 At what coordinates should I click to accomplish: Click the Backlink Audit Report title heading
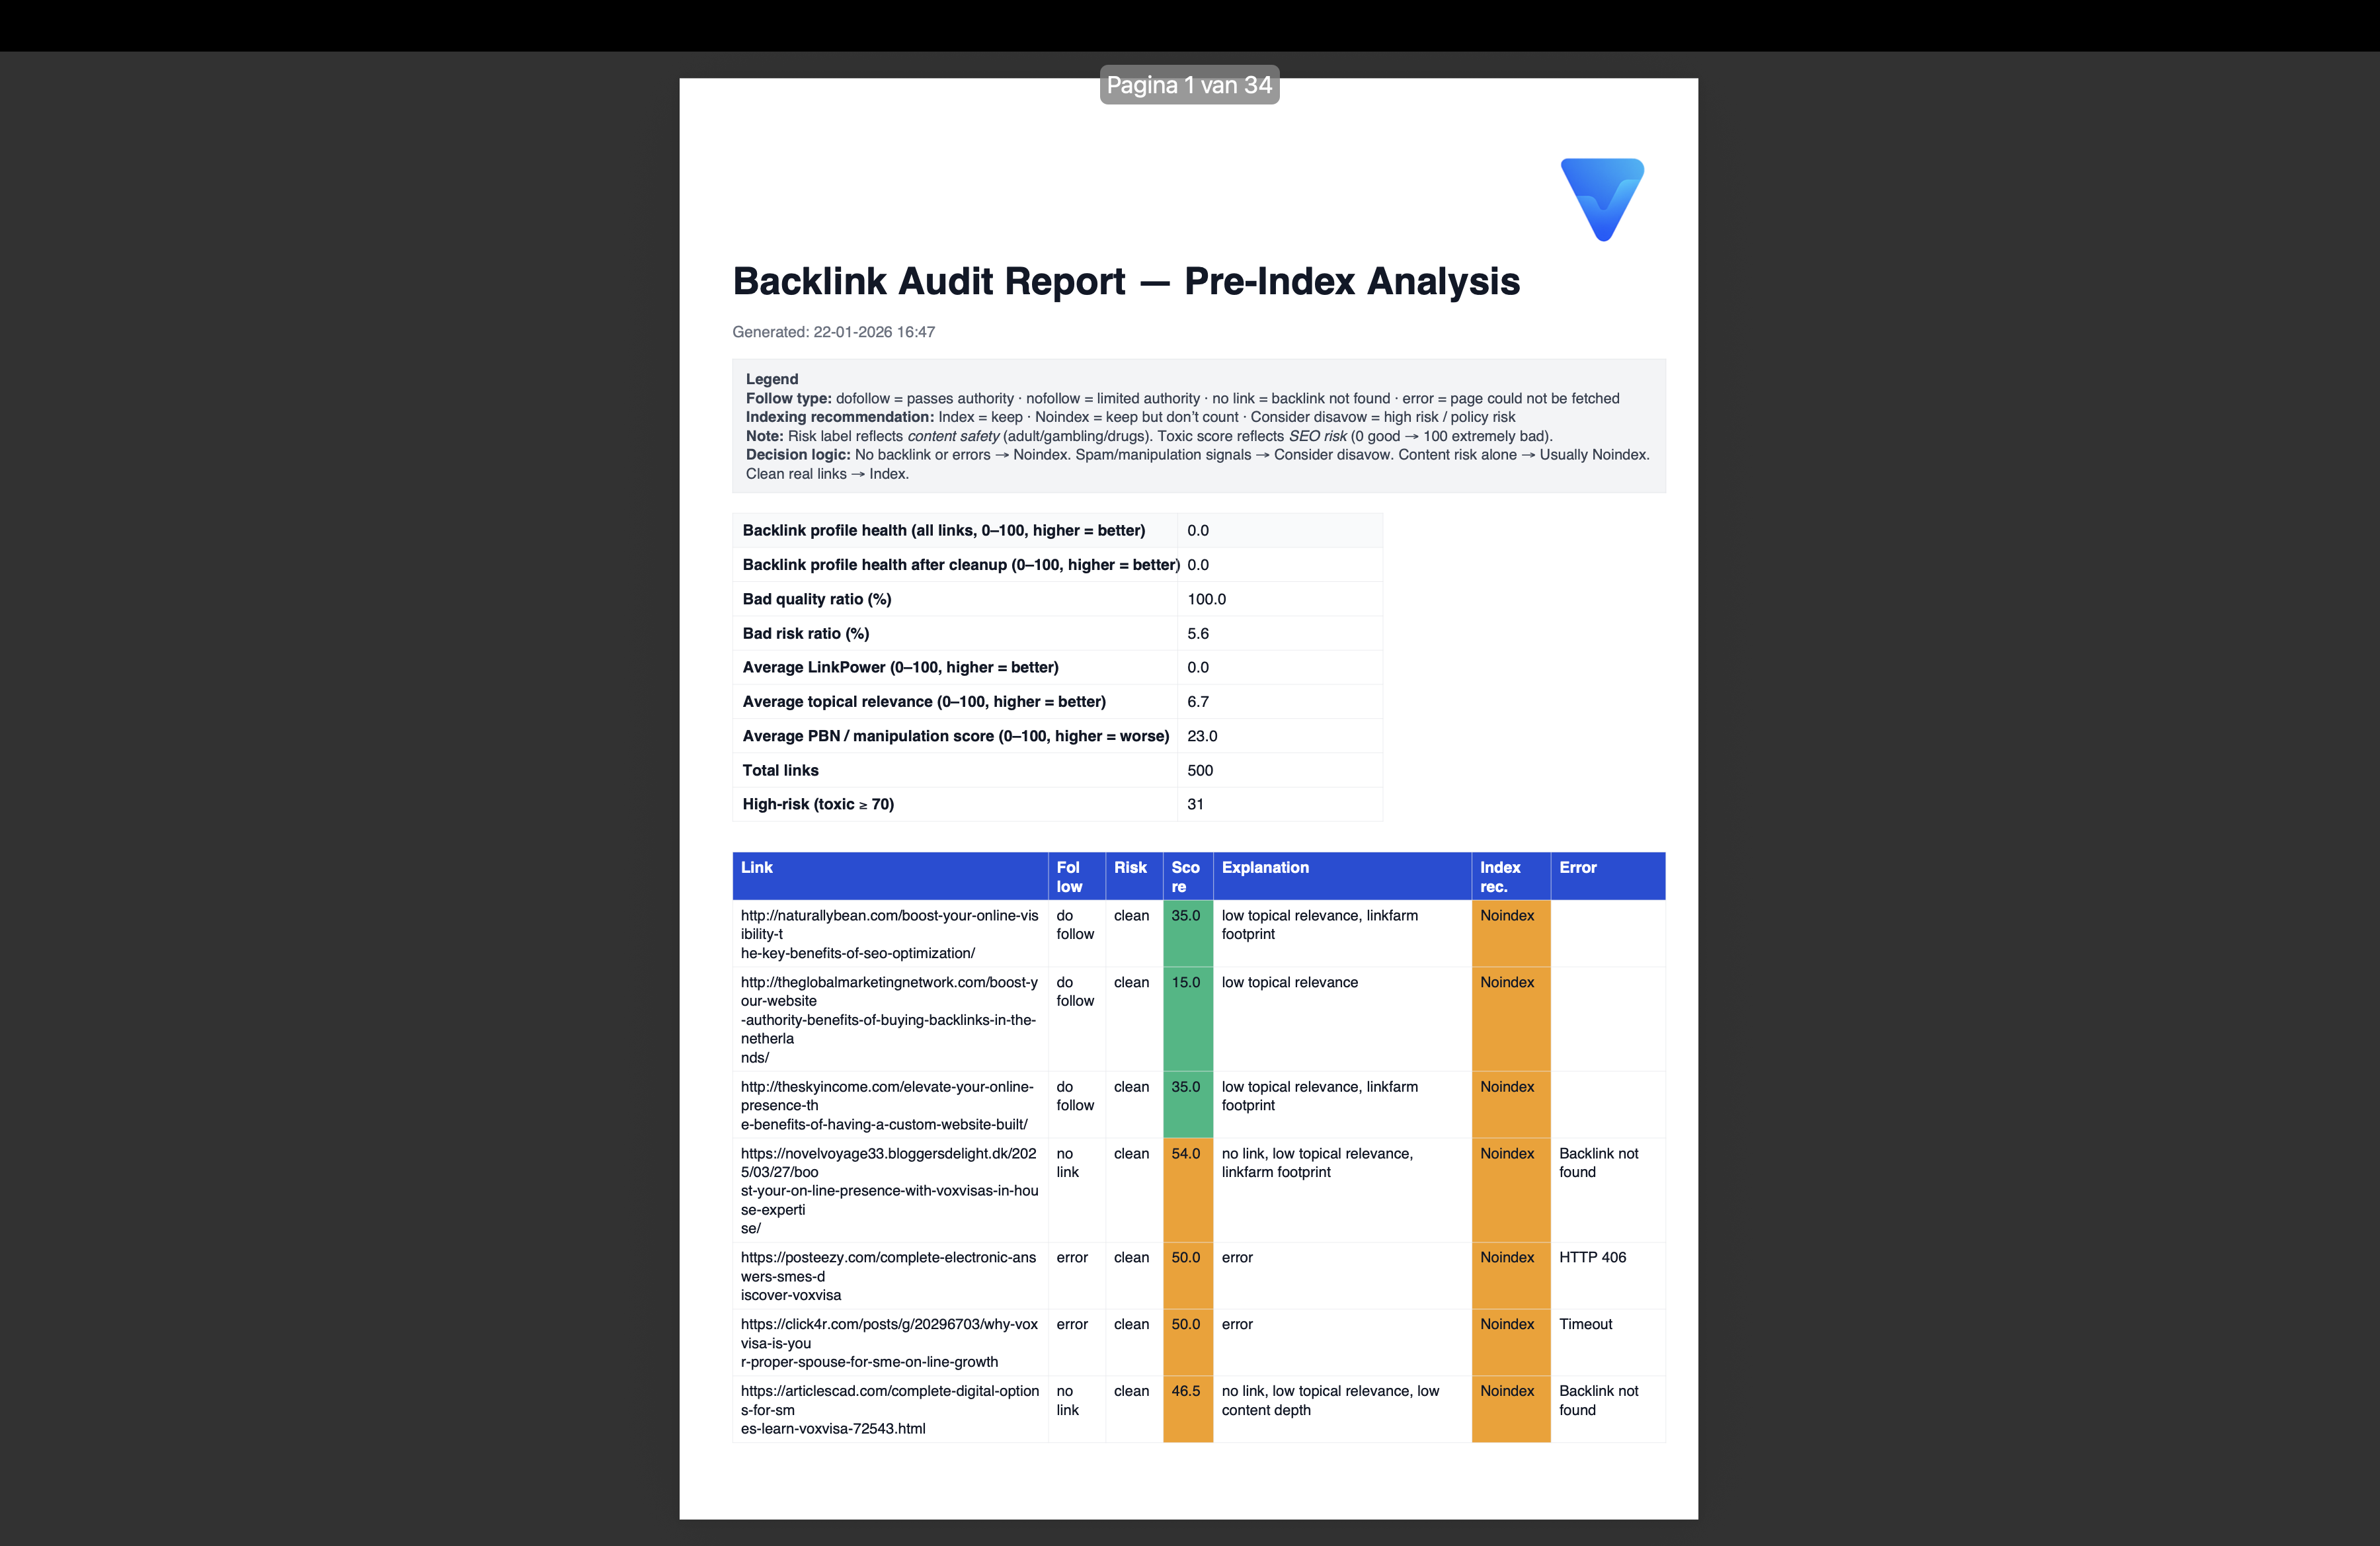pyautogui.click(x=1126, y=282)
